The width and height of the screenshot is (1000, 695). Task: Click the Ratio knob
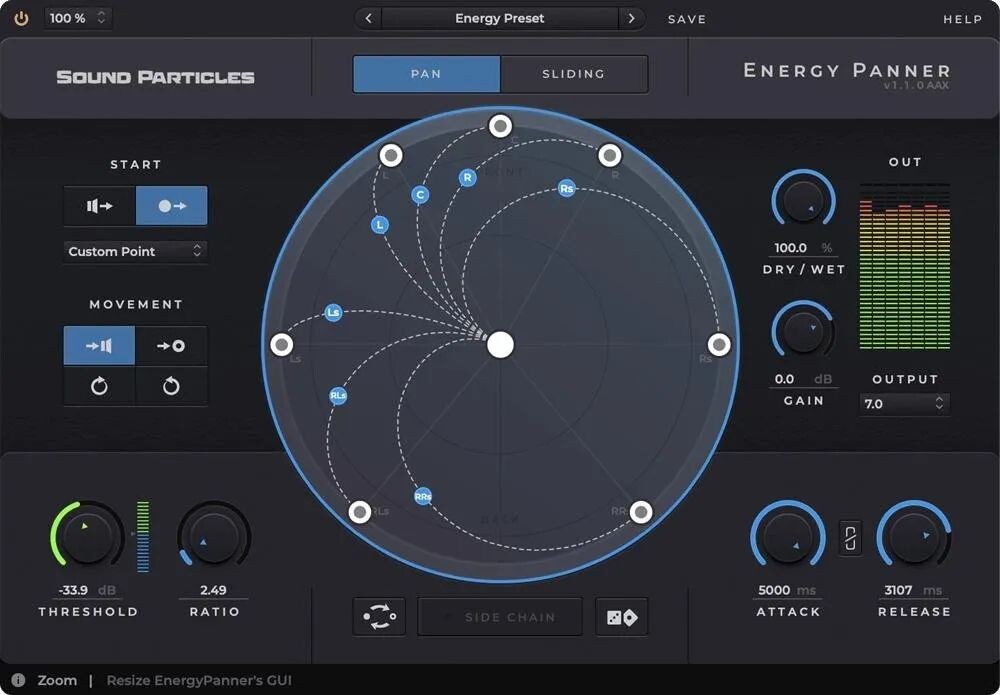214,536
